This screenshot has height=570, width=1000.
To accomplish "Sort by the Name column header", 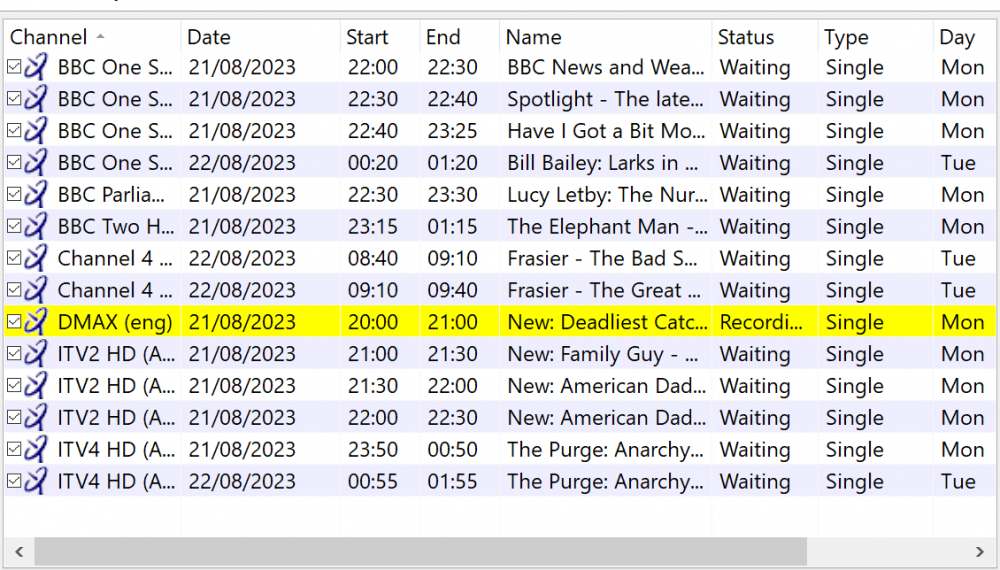I will (605, 37).
